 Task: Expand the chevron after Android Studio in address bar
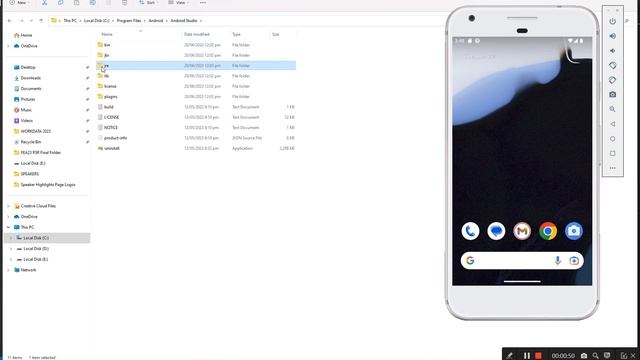click(x=201, y=20)
